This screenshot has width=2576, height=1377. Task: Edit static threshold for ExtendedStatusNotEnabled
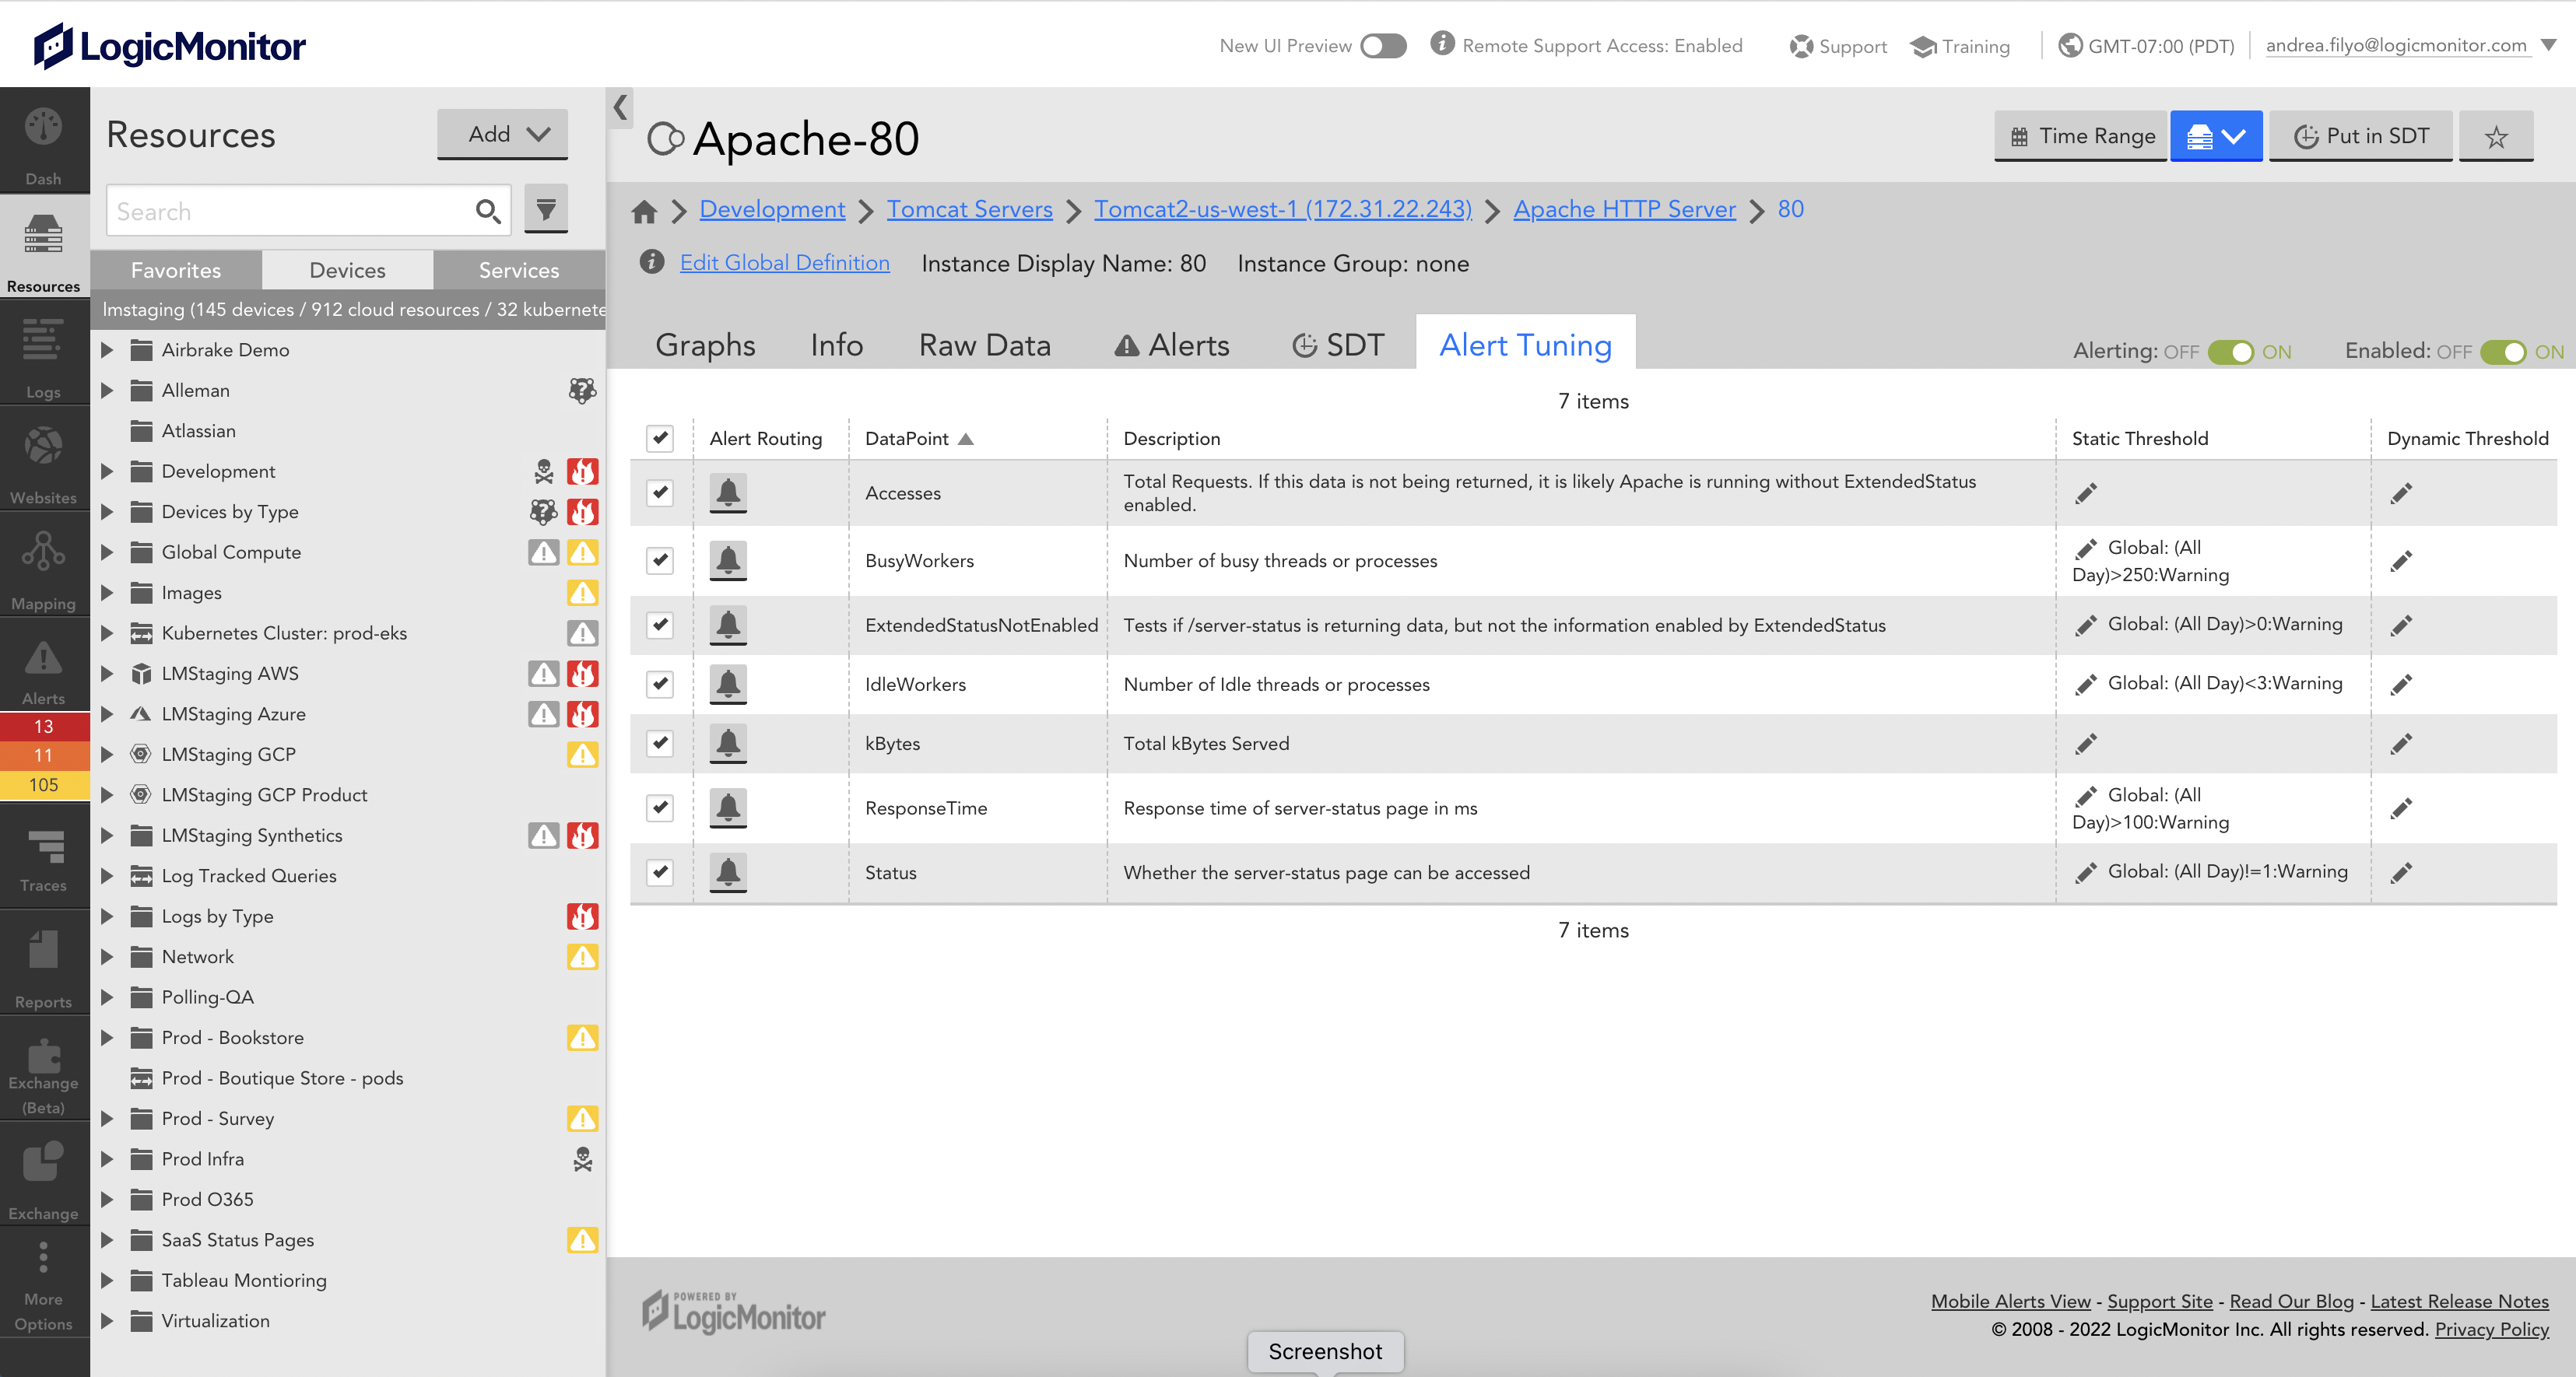[2086, 626]
